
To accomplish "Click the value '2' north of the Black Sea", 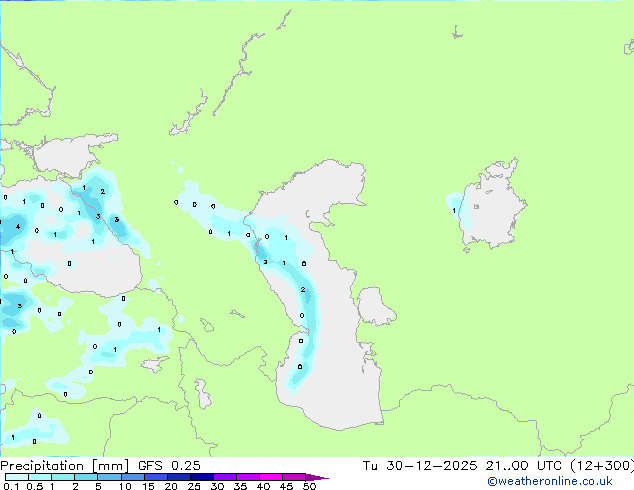I will [103, 192].
